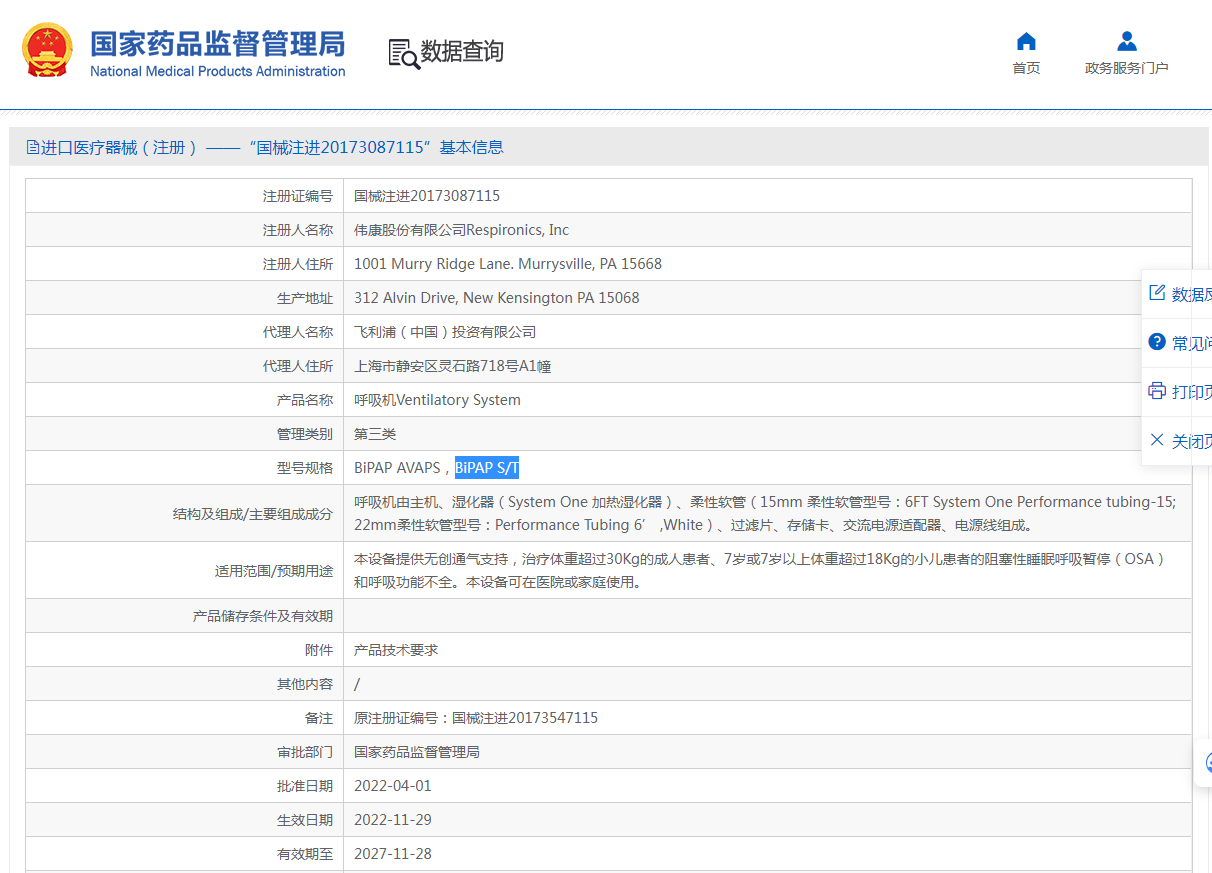The image size is (1212, 873).
Task: Go to 首页 home icon
Action: 1026,41
